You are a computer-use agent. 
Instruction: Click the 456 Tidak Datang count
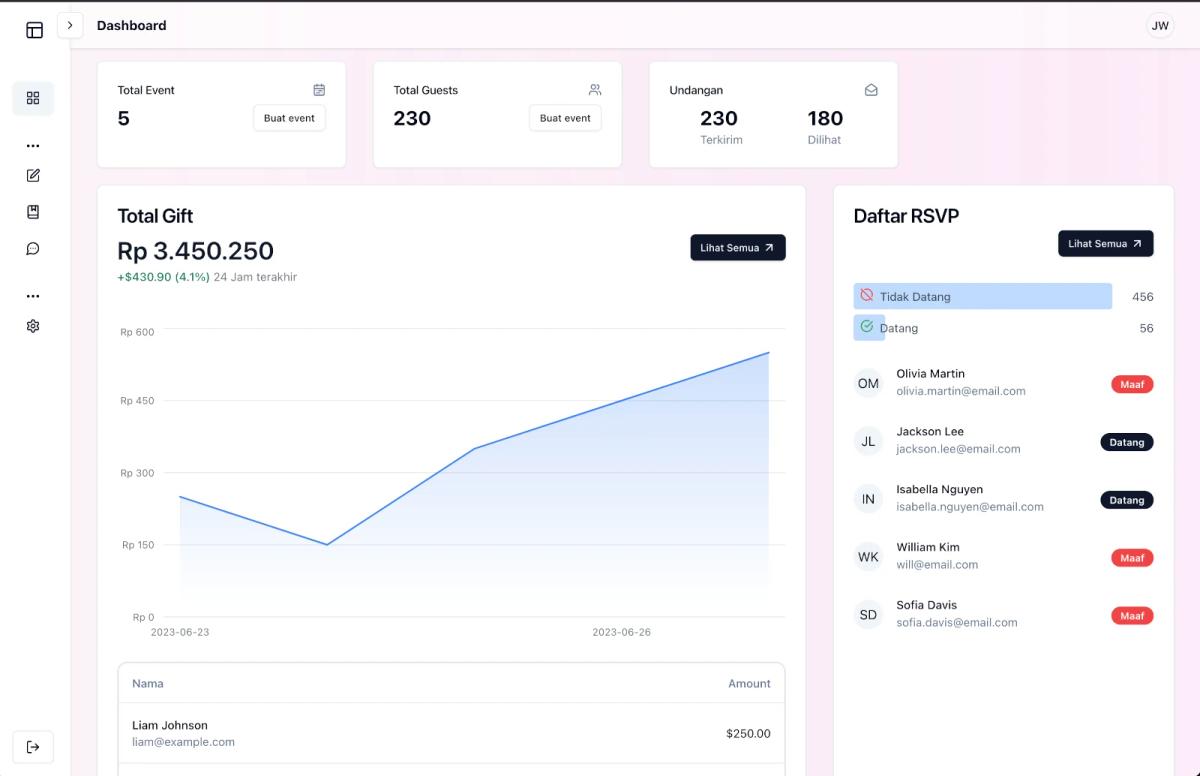tap(1142, 297)
